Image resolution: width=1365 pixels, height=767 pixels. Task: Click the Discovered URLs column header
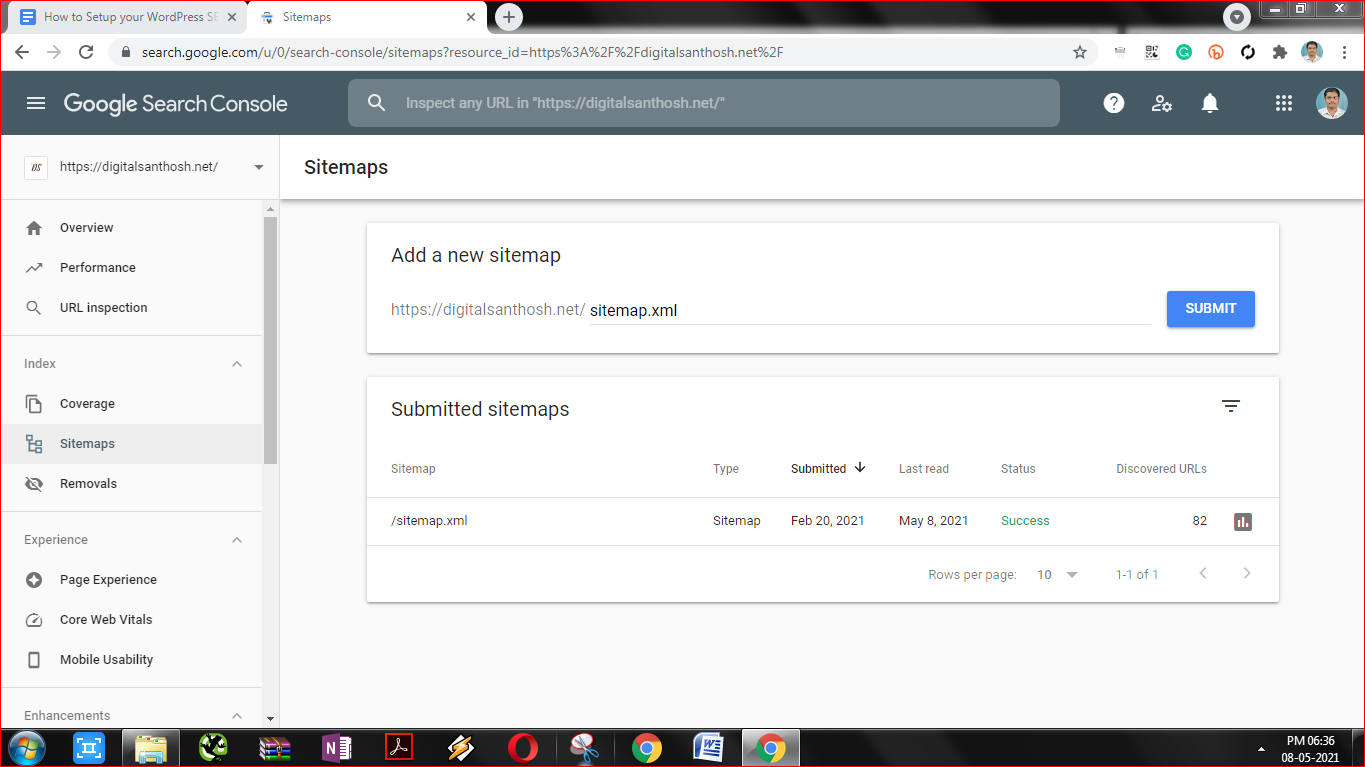[x=1161, y=469]
